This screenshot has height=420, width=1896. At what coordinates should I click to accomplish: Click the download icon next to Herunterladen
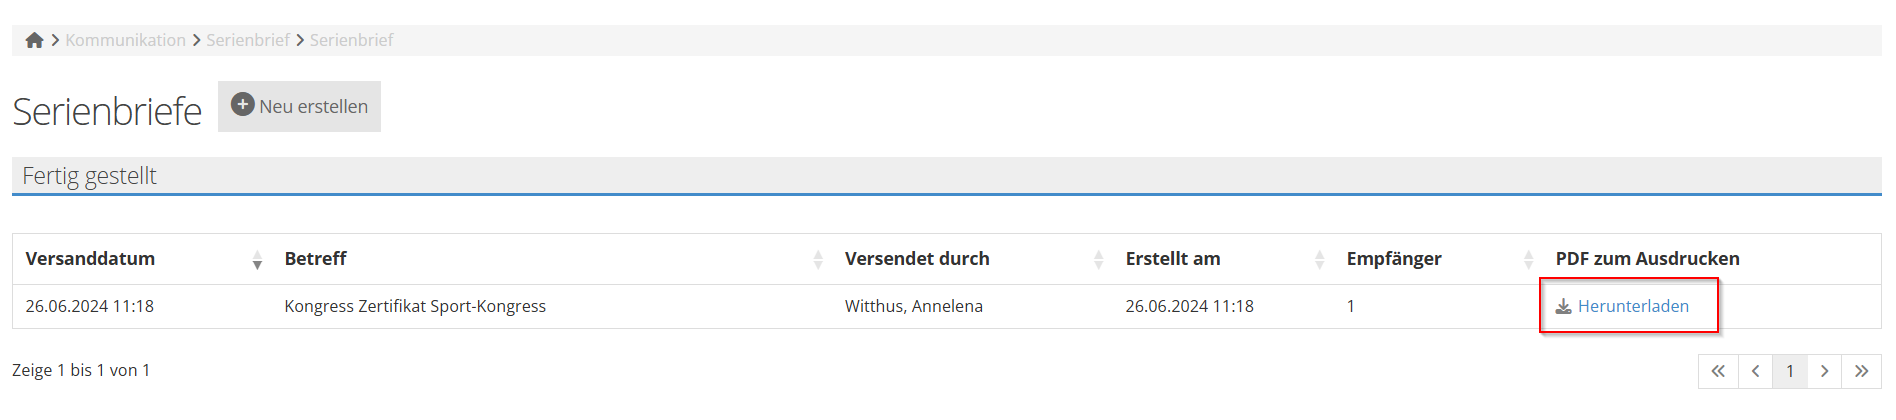click(1563, 306)
